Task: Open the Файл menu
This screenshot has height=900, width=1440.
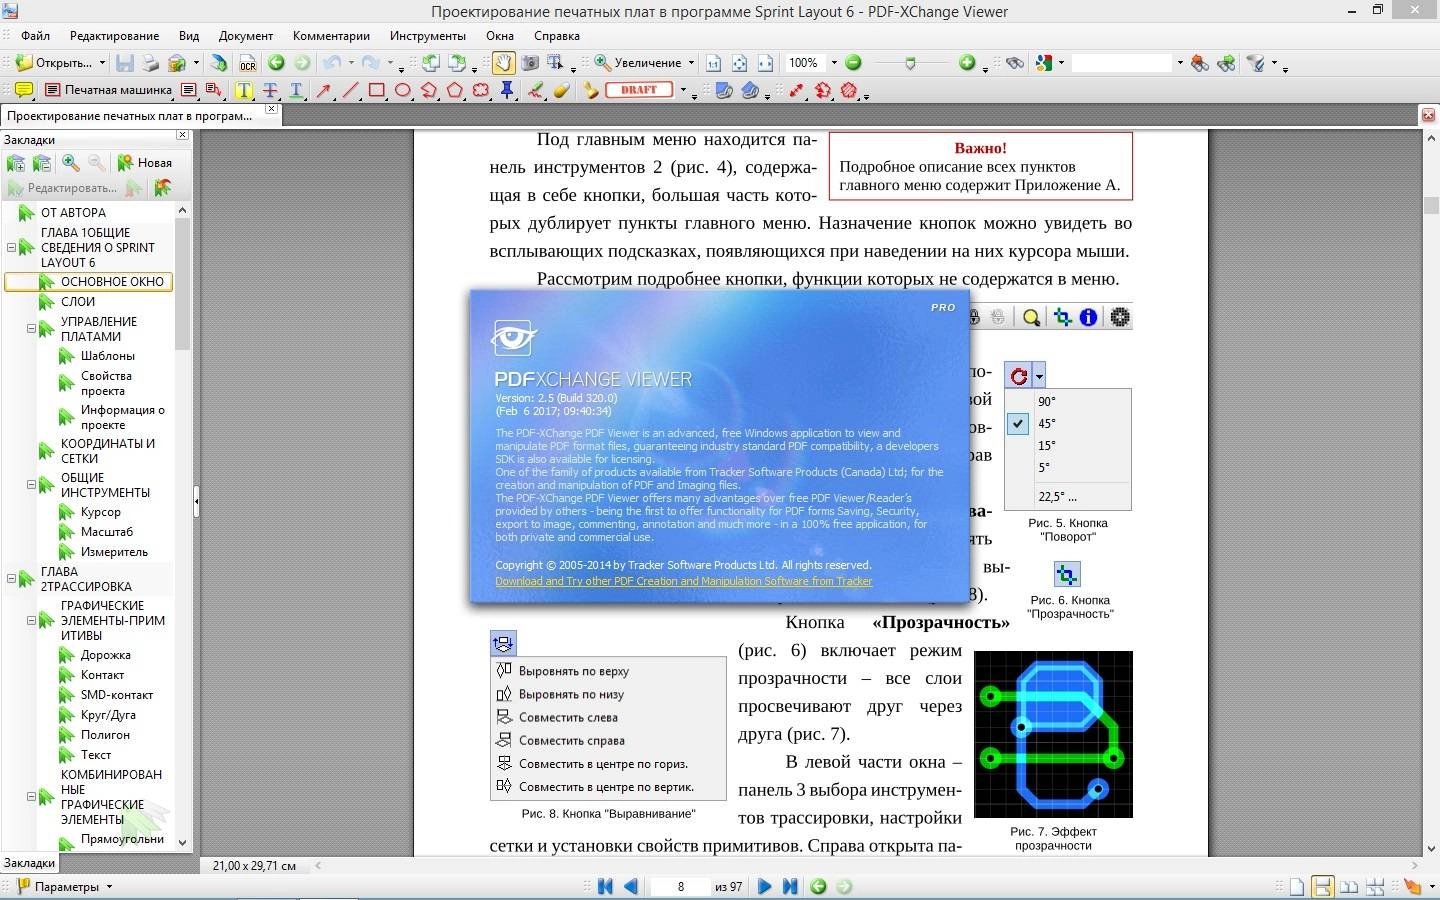Action: pyautogui.click(x=35, y=35)
